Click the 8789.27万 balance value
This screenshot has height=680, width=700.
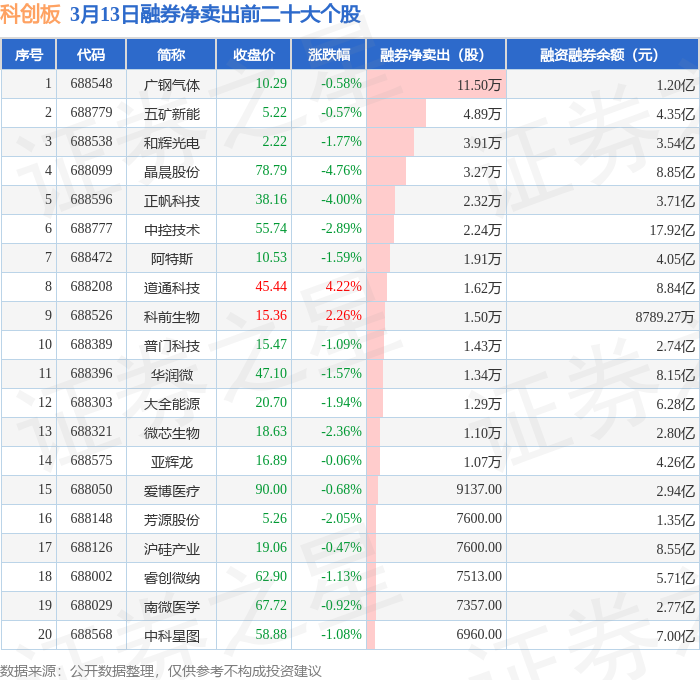tap(665, 317)
